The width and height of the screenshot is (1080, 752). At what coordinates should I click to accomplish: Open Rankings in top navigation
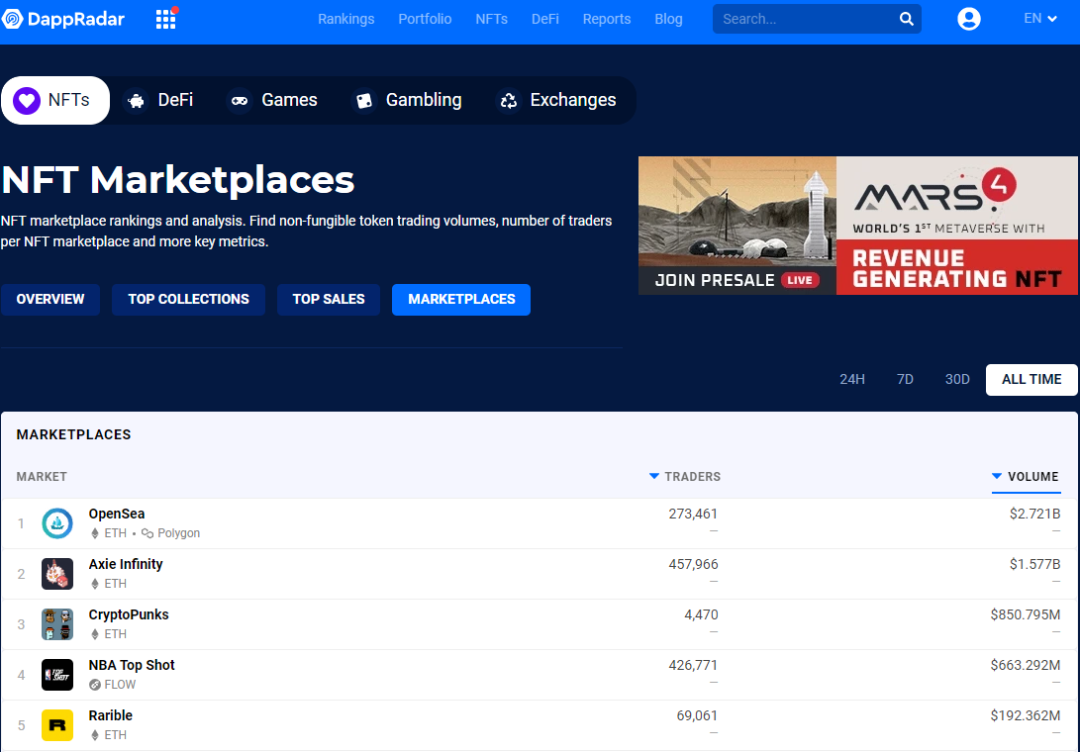[x=346, y=19]
